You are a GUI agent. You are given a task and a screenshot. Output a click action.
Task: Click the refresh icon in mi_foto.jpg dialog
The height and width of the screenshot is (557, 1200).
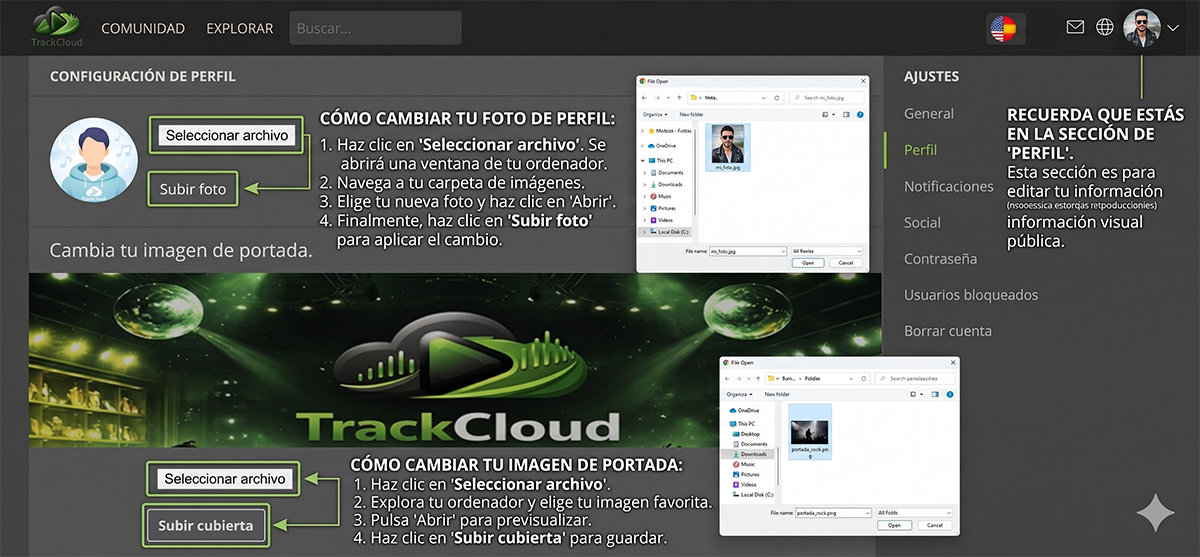[x=777, y=98]
